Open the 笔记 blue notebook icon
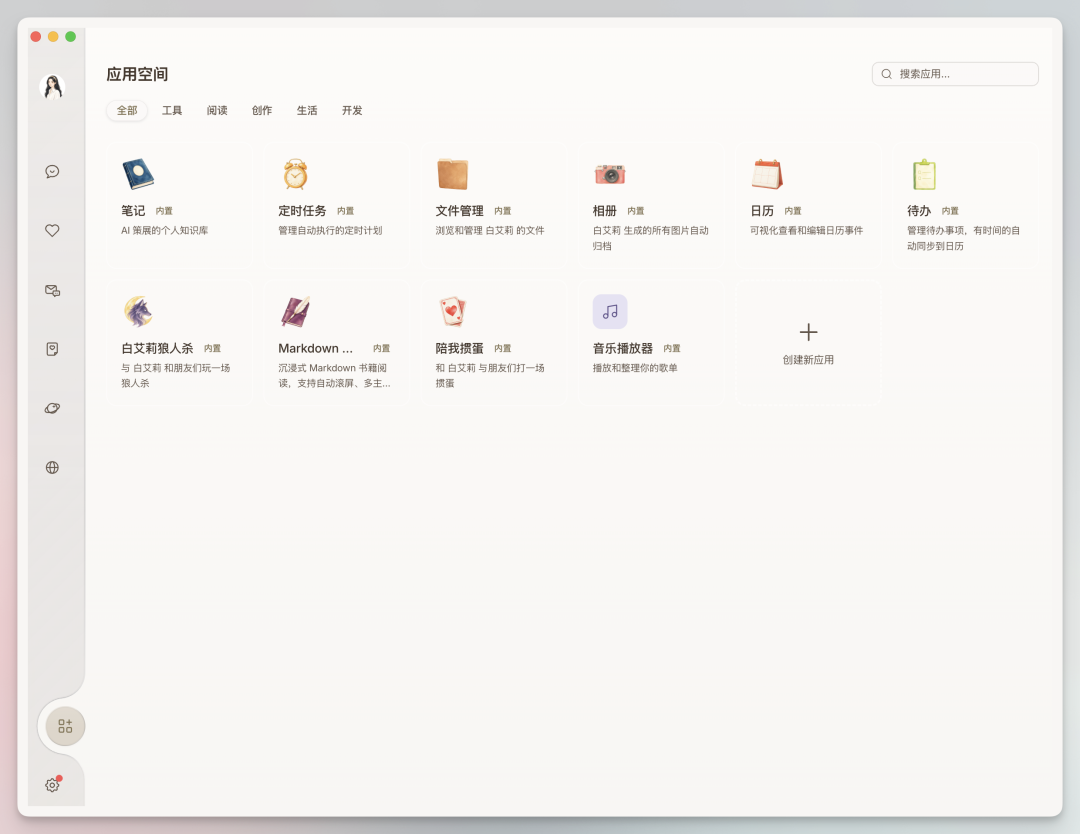Screen dimensions: 1080x834 point(138,174)
